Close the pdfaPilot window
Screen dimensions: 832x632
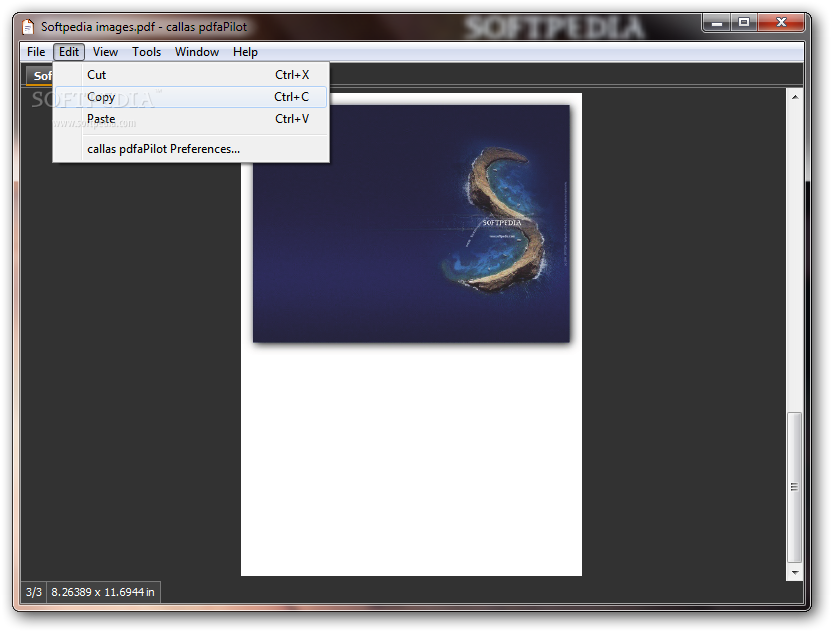[x=781, y=23]
